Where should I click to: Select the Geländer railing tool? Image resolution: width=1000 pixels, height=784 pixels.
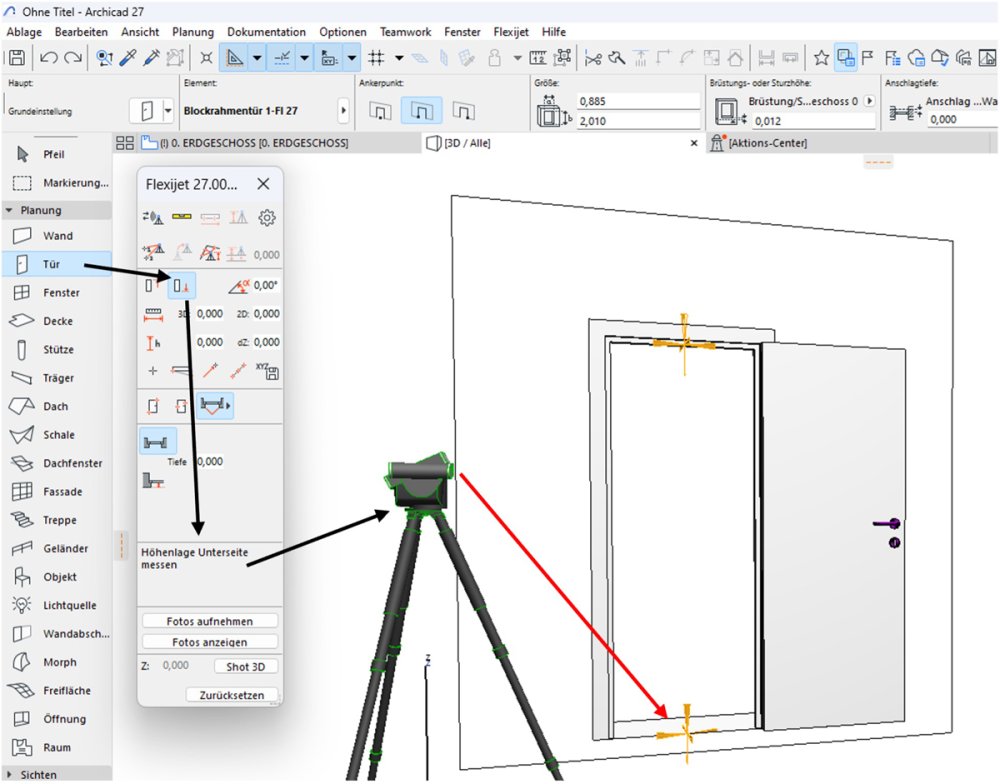click(56, 548)
